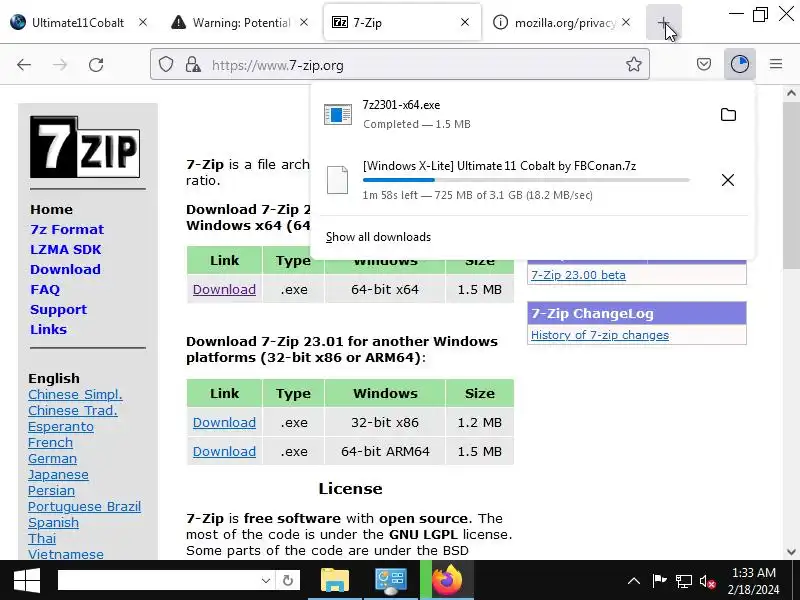The width and height of the screenshot is (800, 600).
Task: Open new tab with the plus button
Action: point(663,22)
